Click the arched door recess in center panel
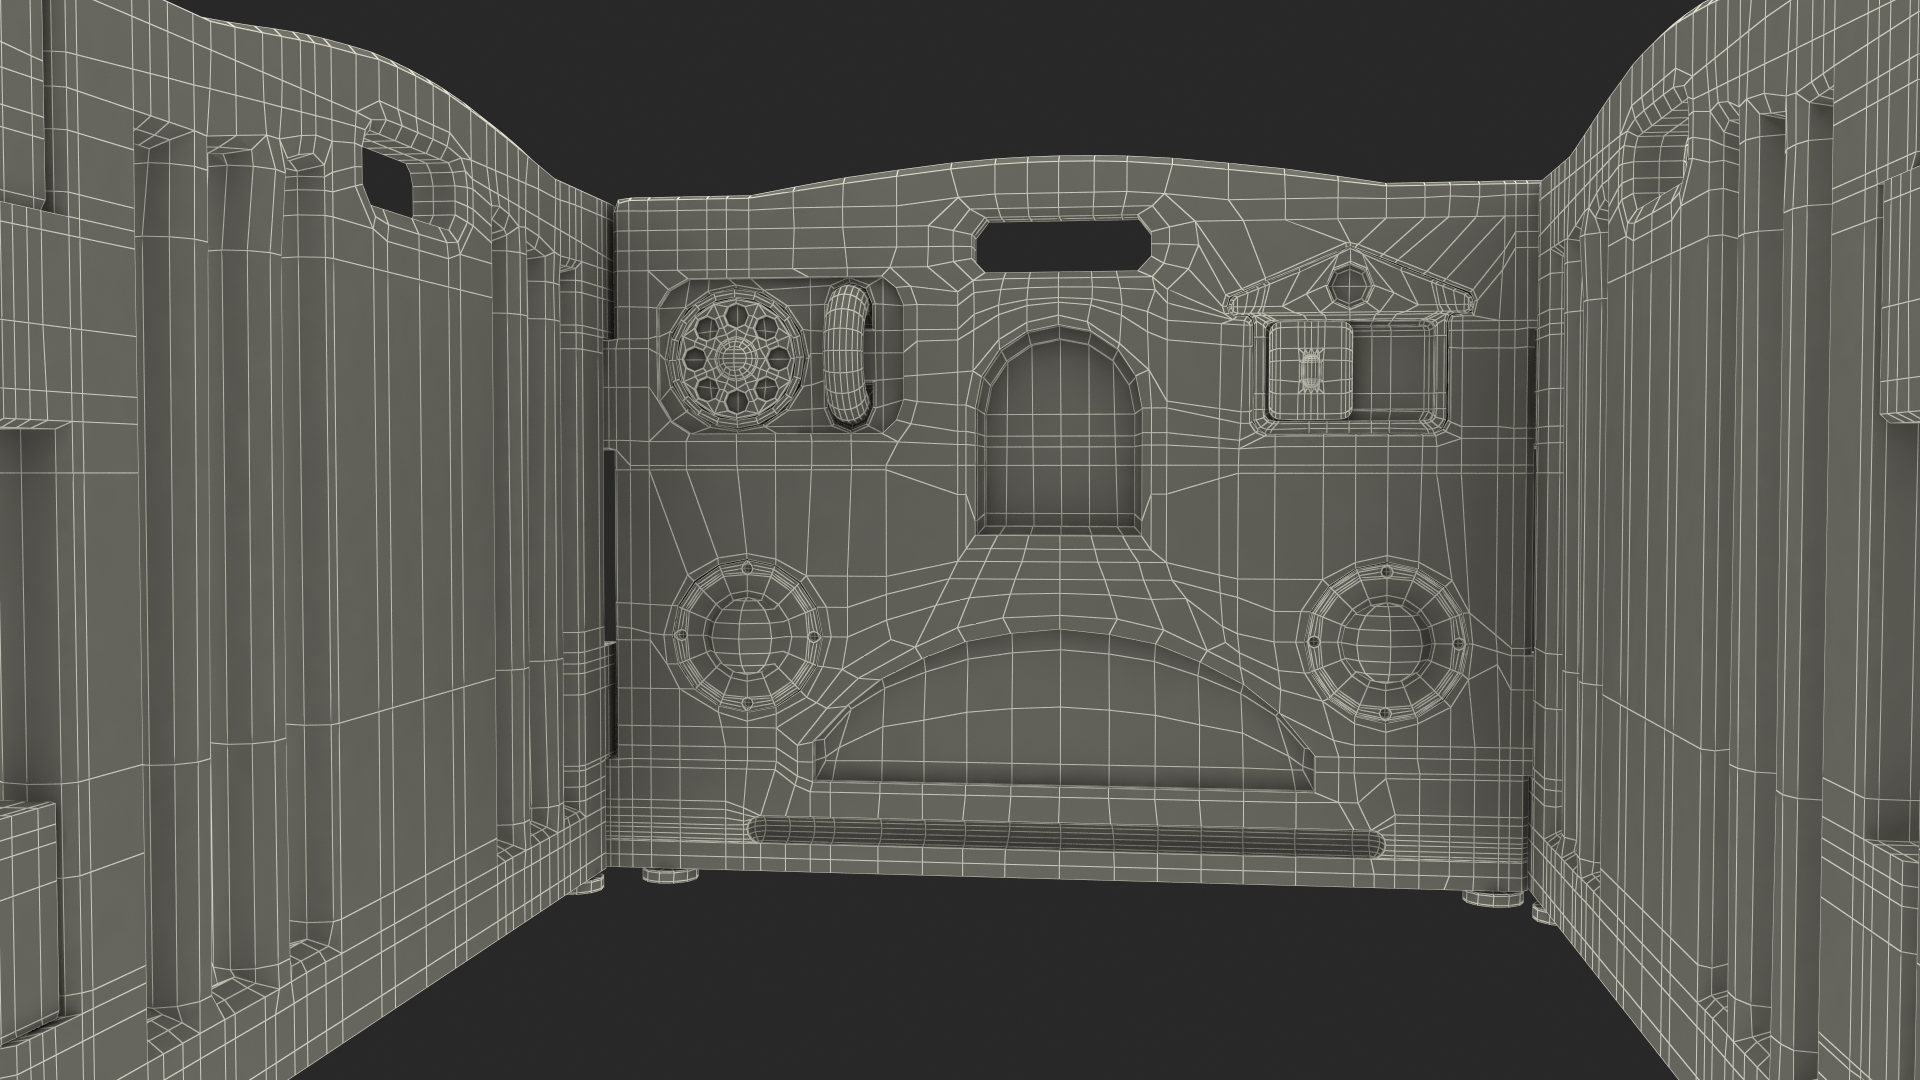Viewport: 1920px width, 1080px height. click(x=1062, y=440)
